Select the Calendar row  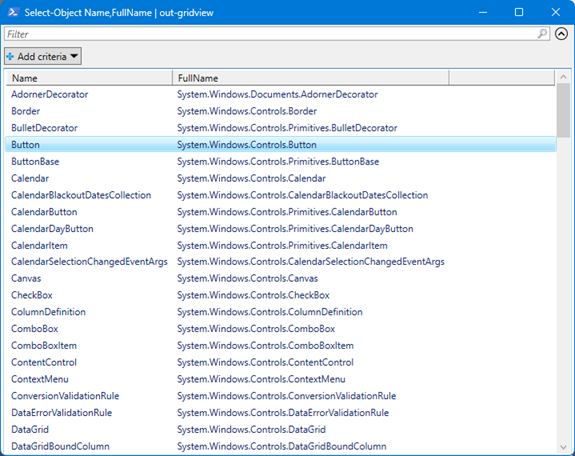281,178
